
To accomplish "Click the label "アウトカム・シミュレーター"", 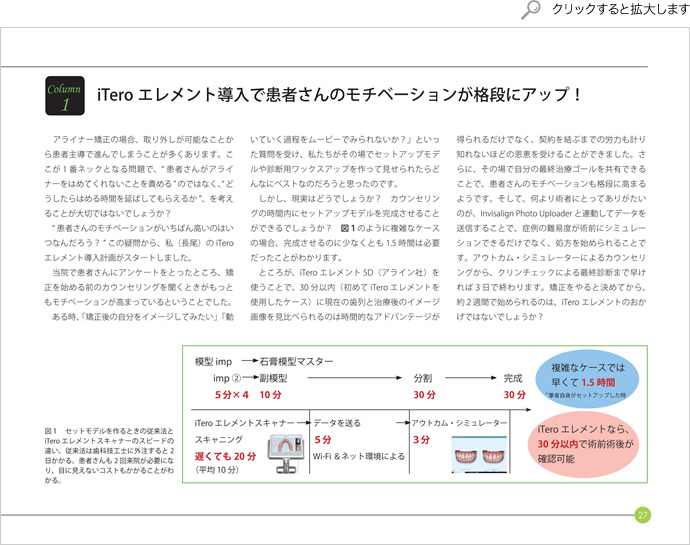I will (459, 423).
